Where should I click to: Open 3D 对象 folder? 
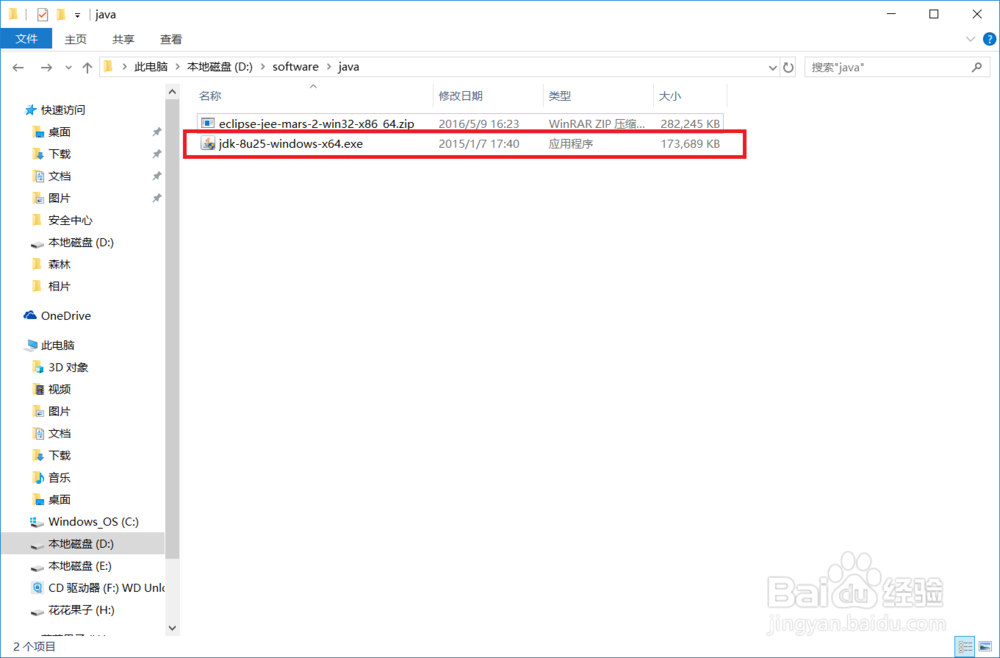[68, 368]
